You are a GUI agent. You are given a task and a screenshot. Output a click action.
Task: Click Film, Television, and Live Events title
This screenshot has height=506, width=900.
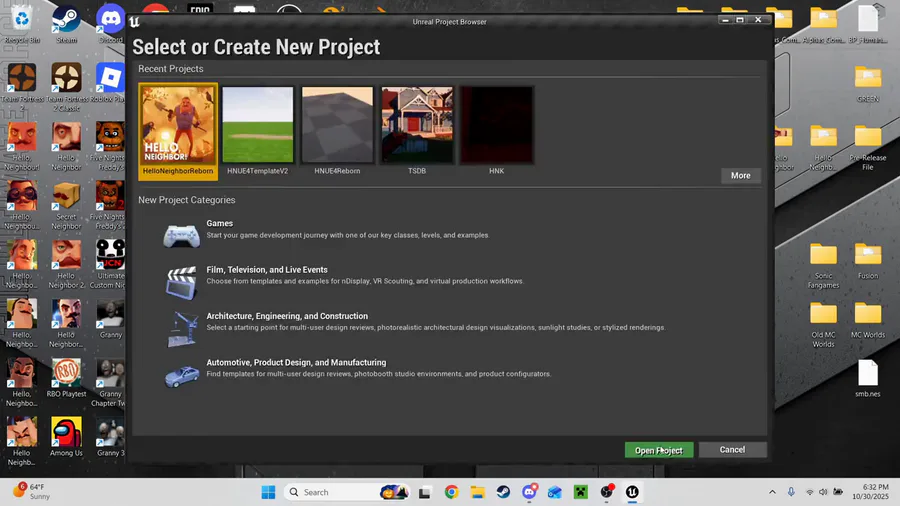pyautogui.click(x=267, y=270)
